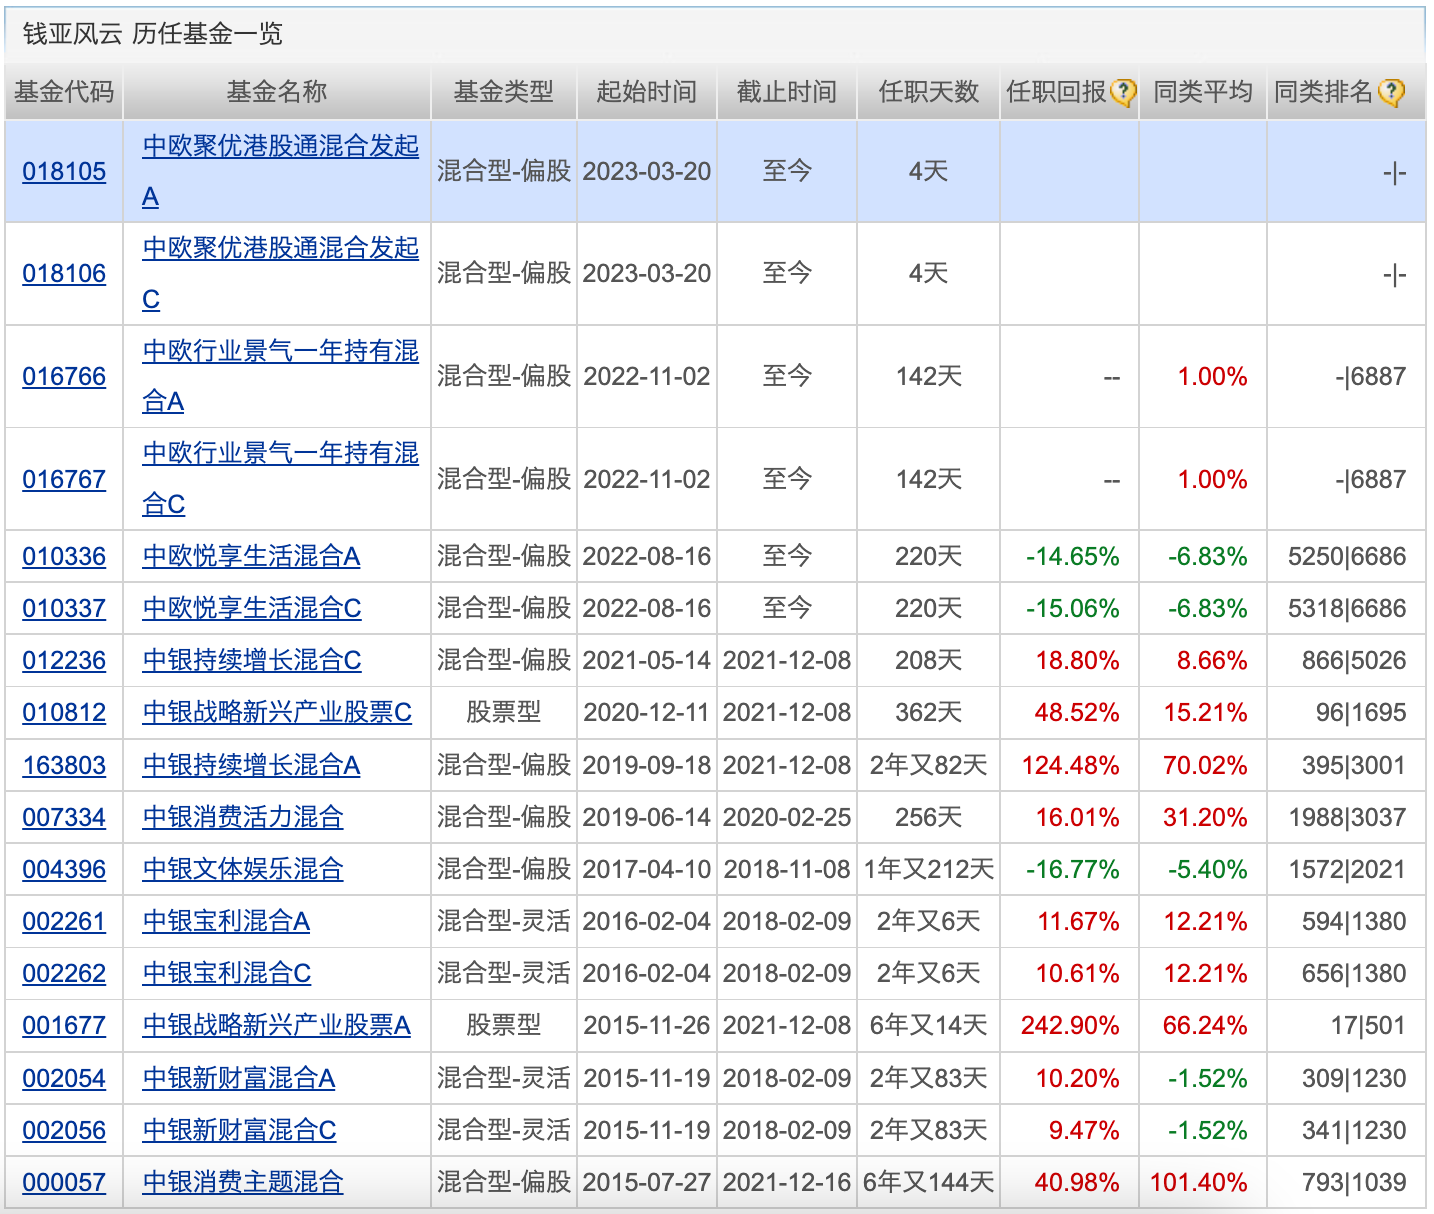Open fund code 000057 link
1434x1214 pixels.
[64, 1182]
